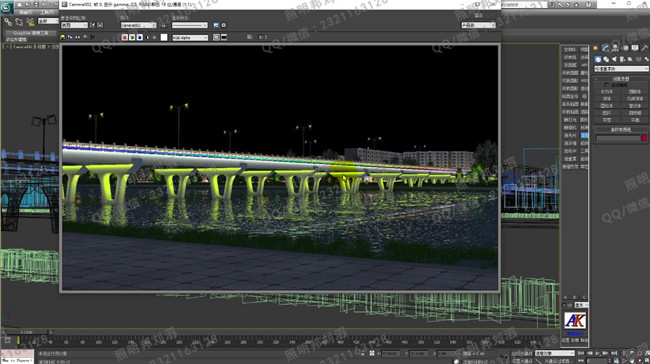Open the production render mode dropdown

tap(478, 25)
